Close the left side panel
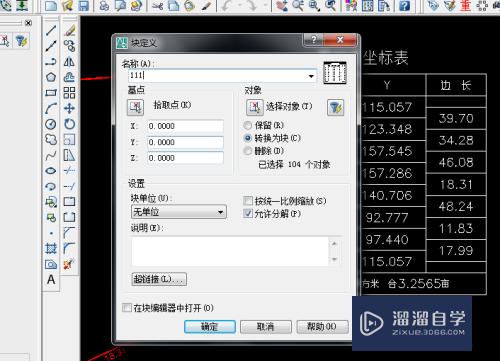 click(x=29, y=23)
